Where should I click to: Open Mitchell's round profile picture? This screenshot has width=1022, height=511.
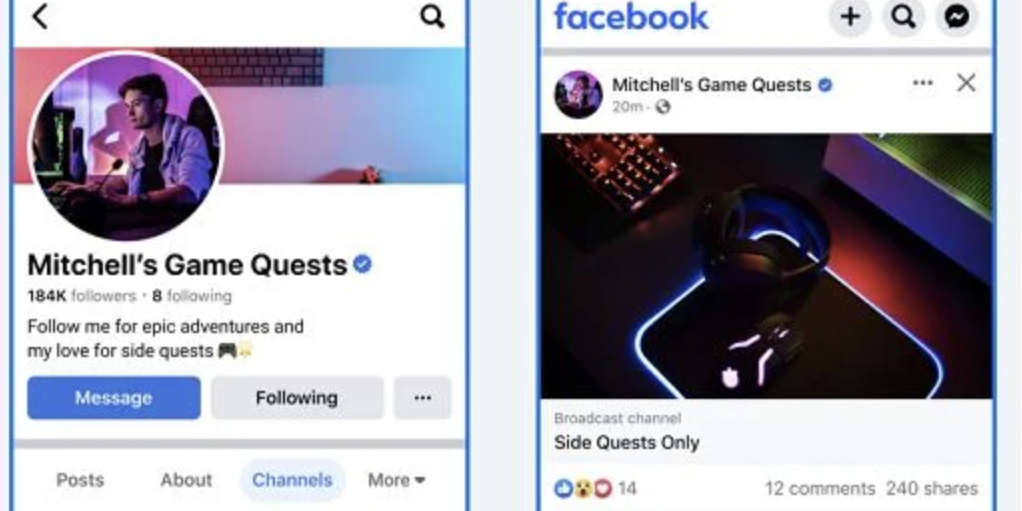click(127, 146)
